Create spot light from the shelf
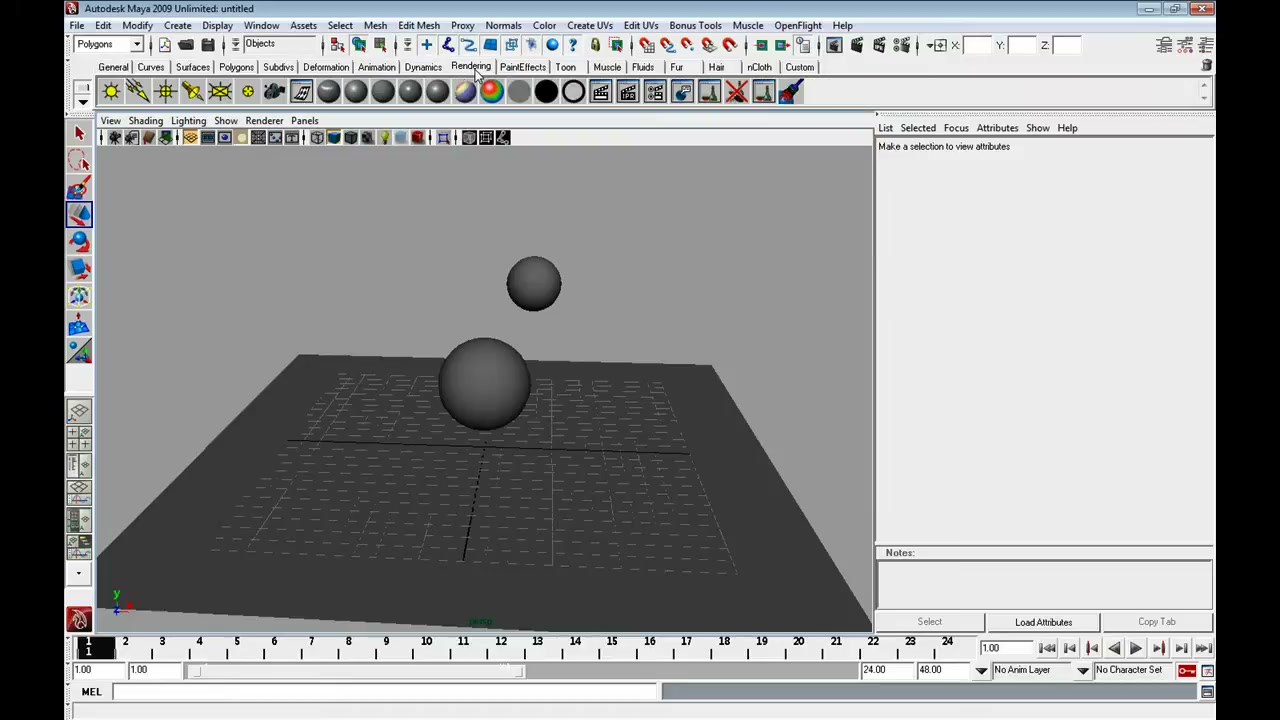 point(192,92)
